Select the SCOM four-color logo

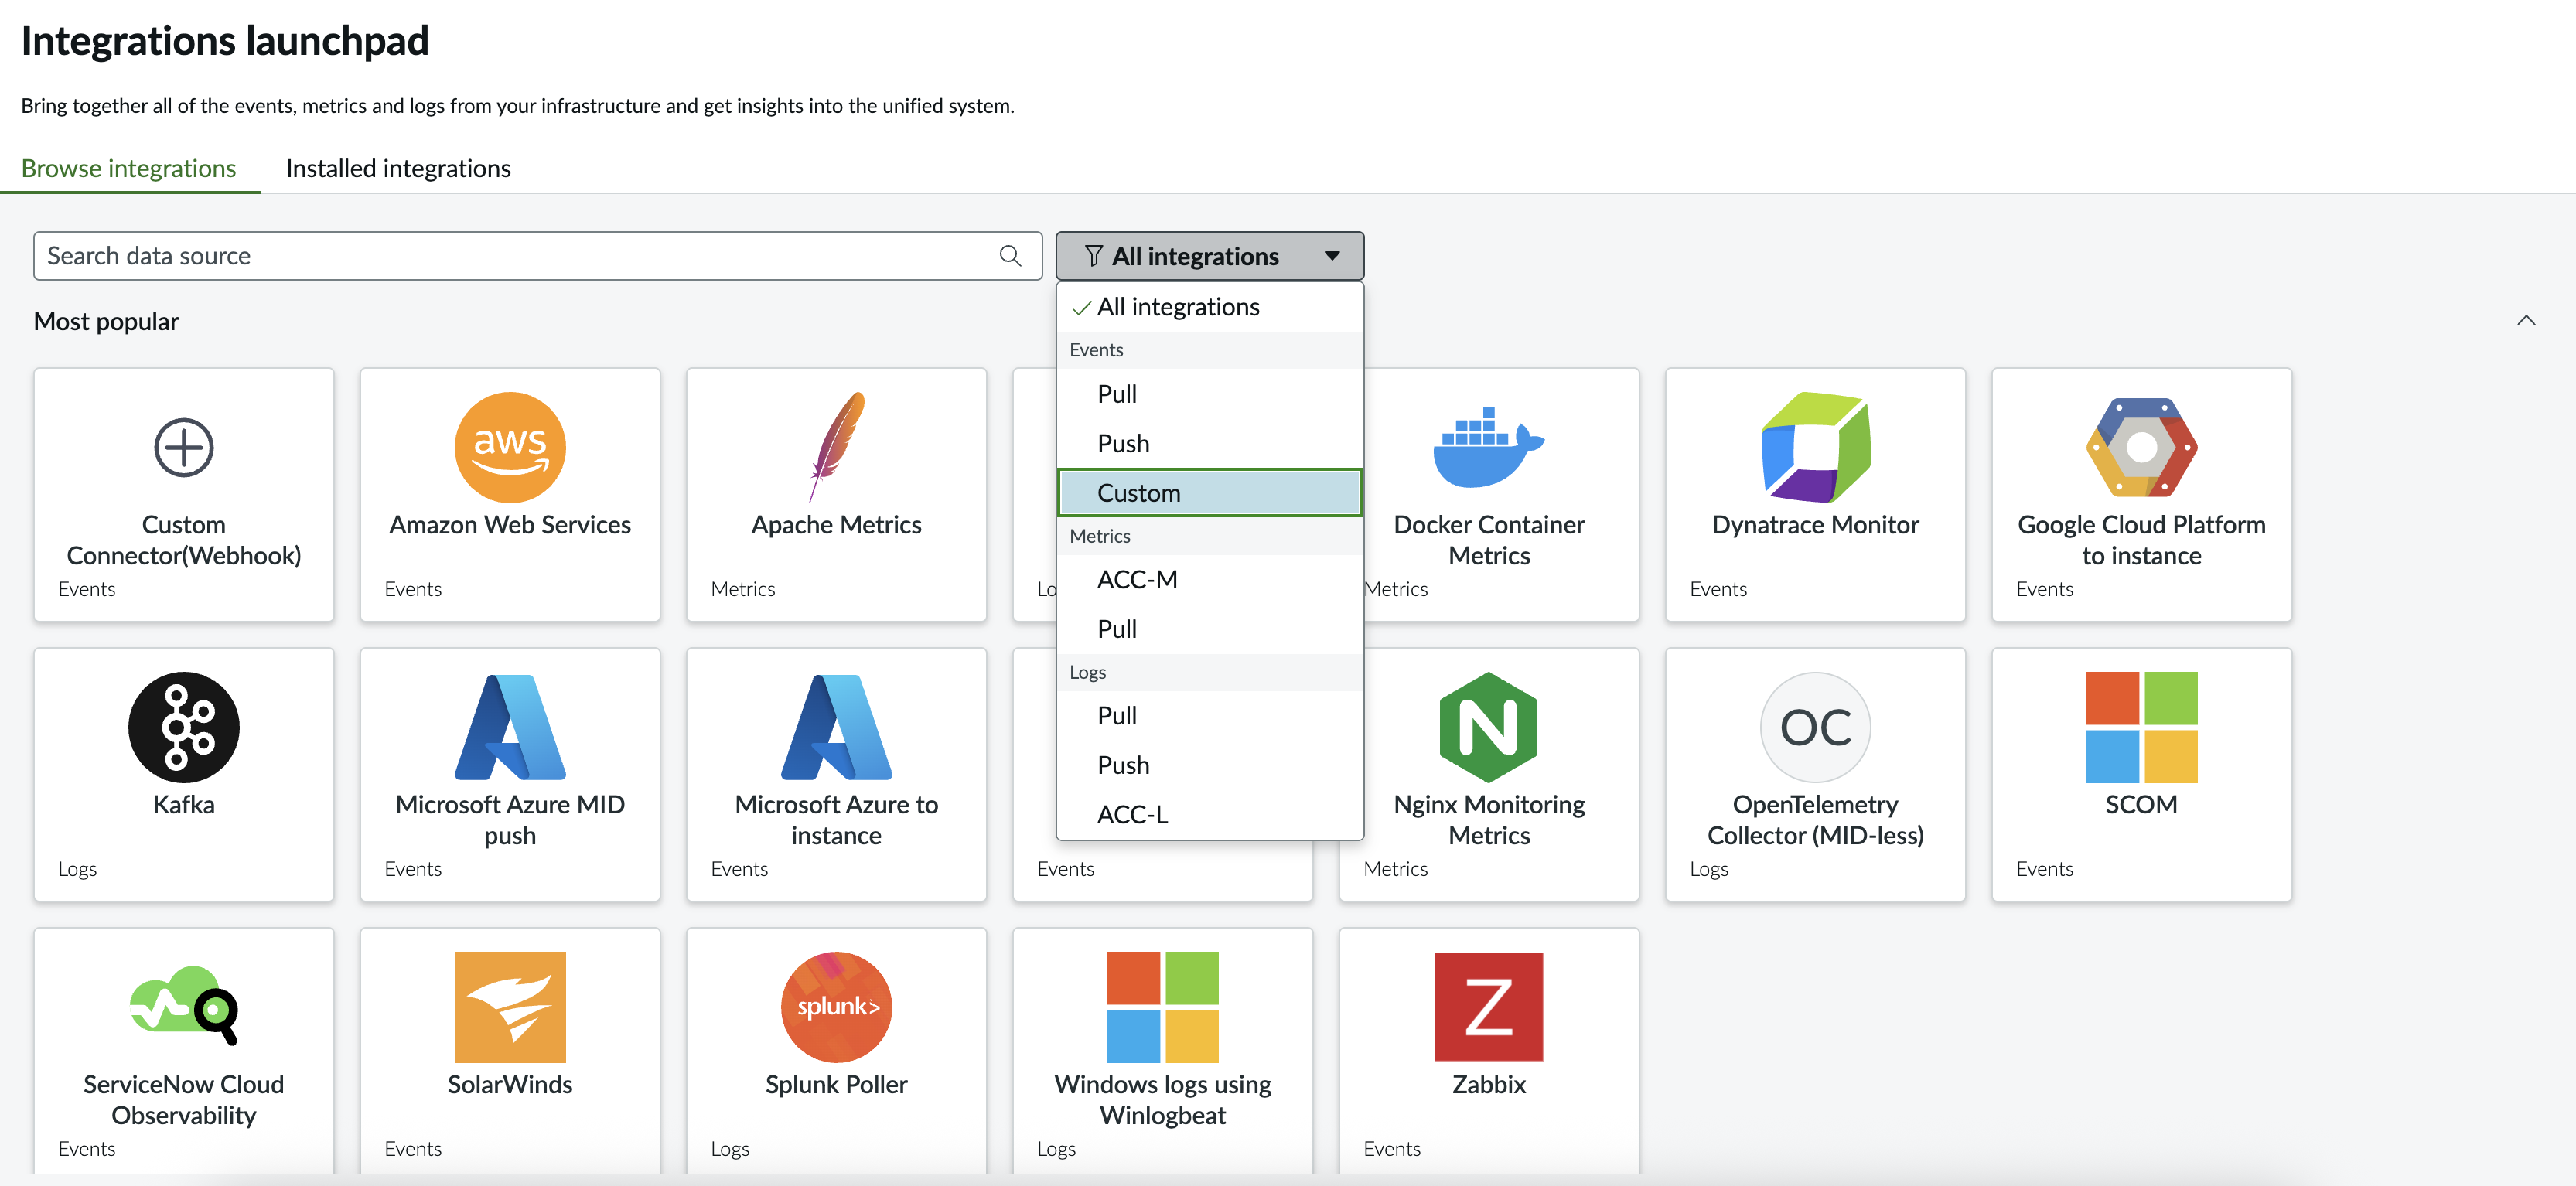coord(2141,727)
